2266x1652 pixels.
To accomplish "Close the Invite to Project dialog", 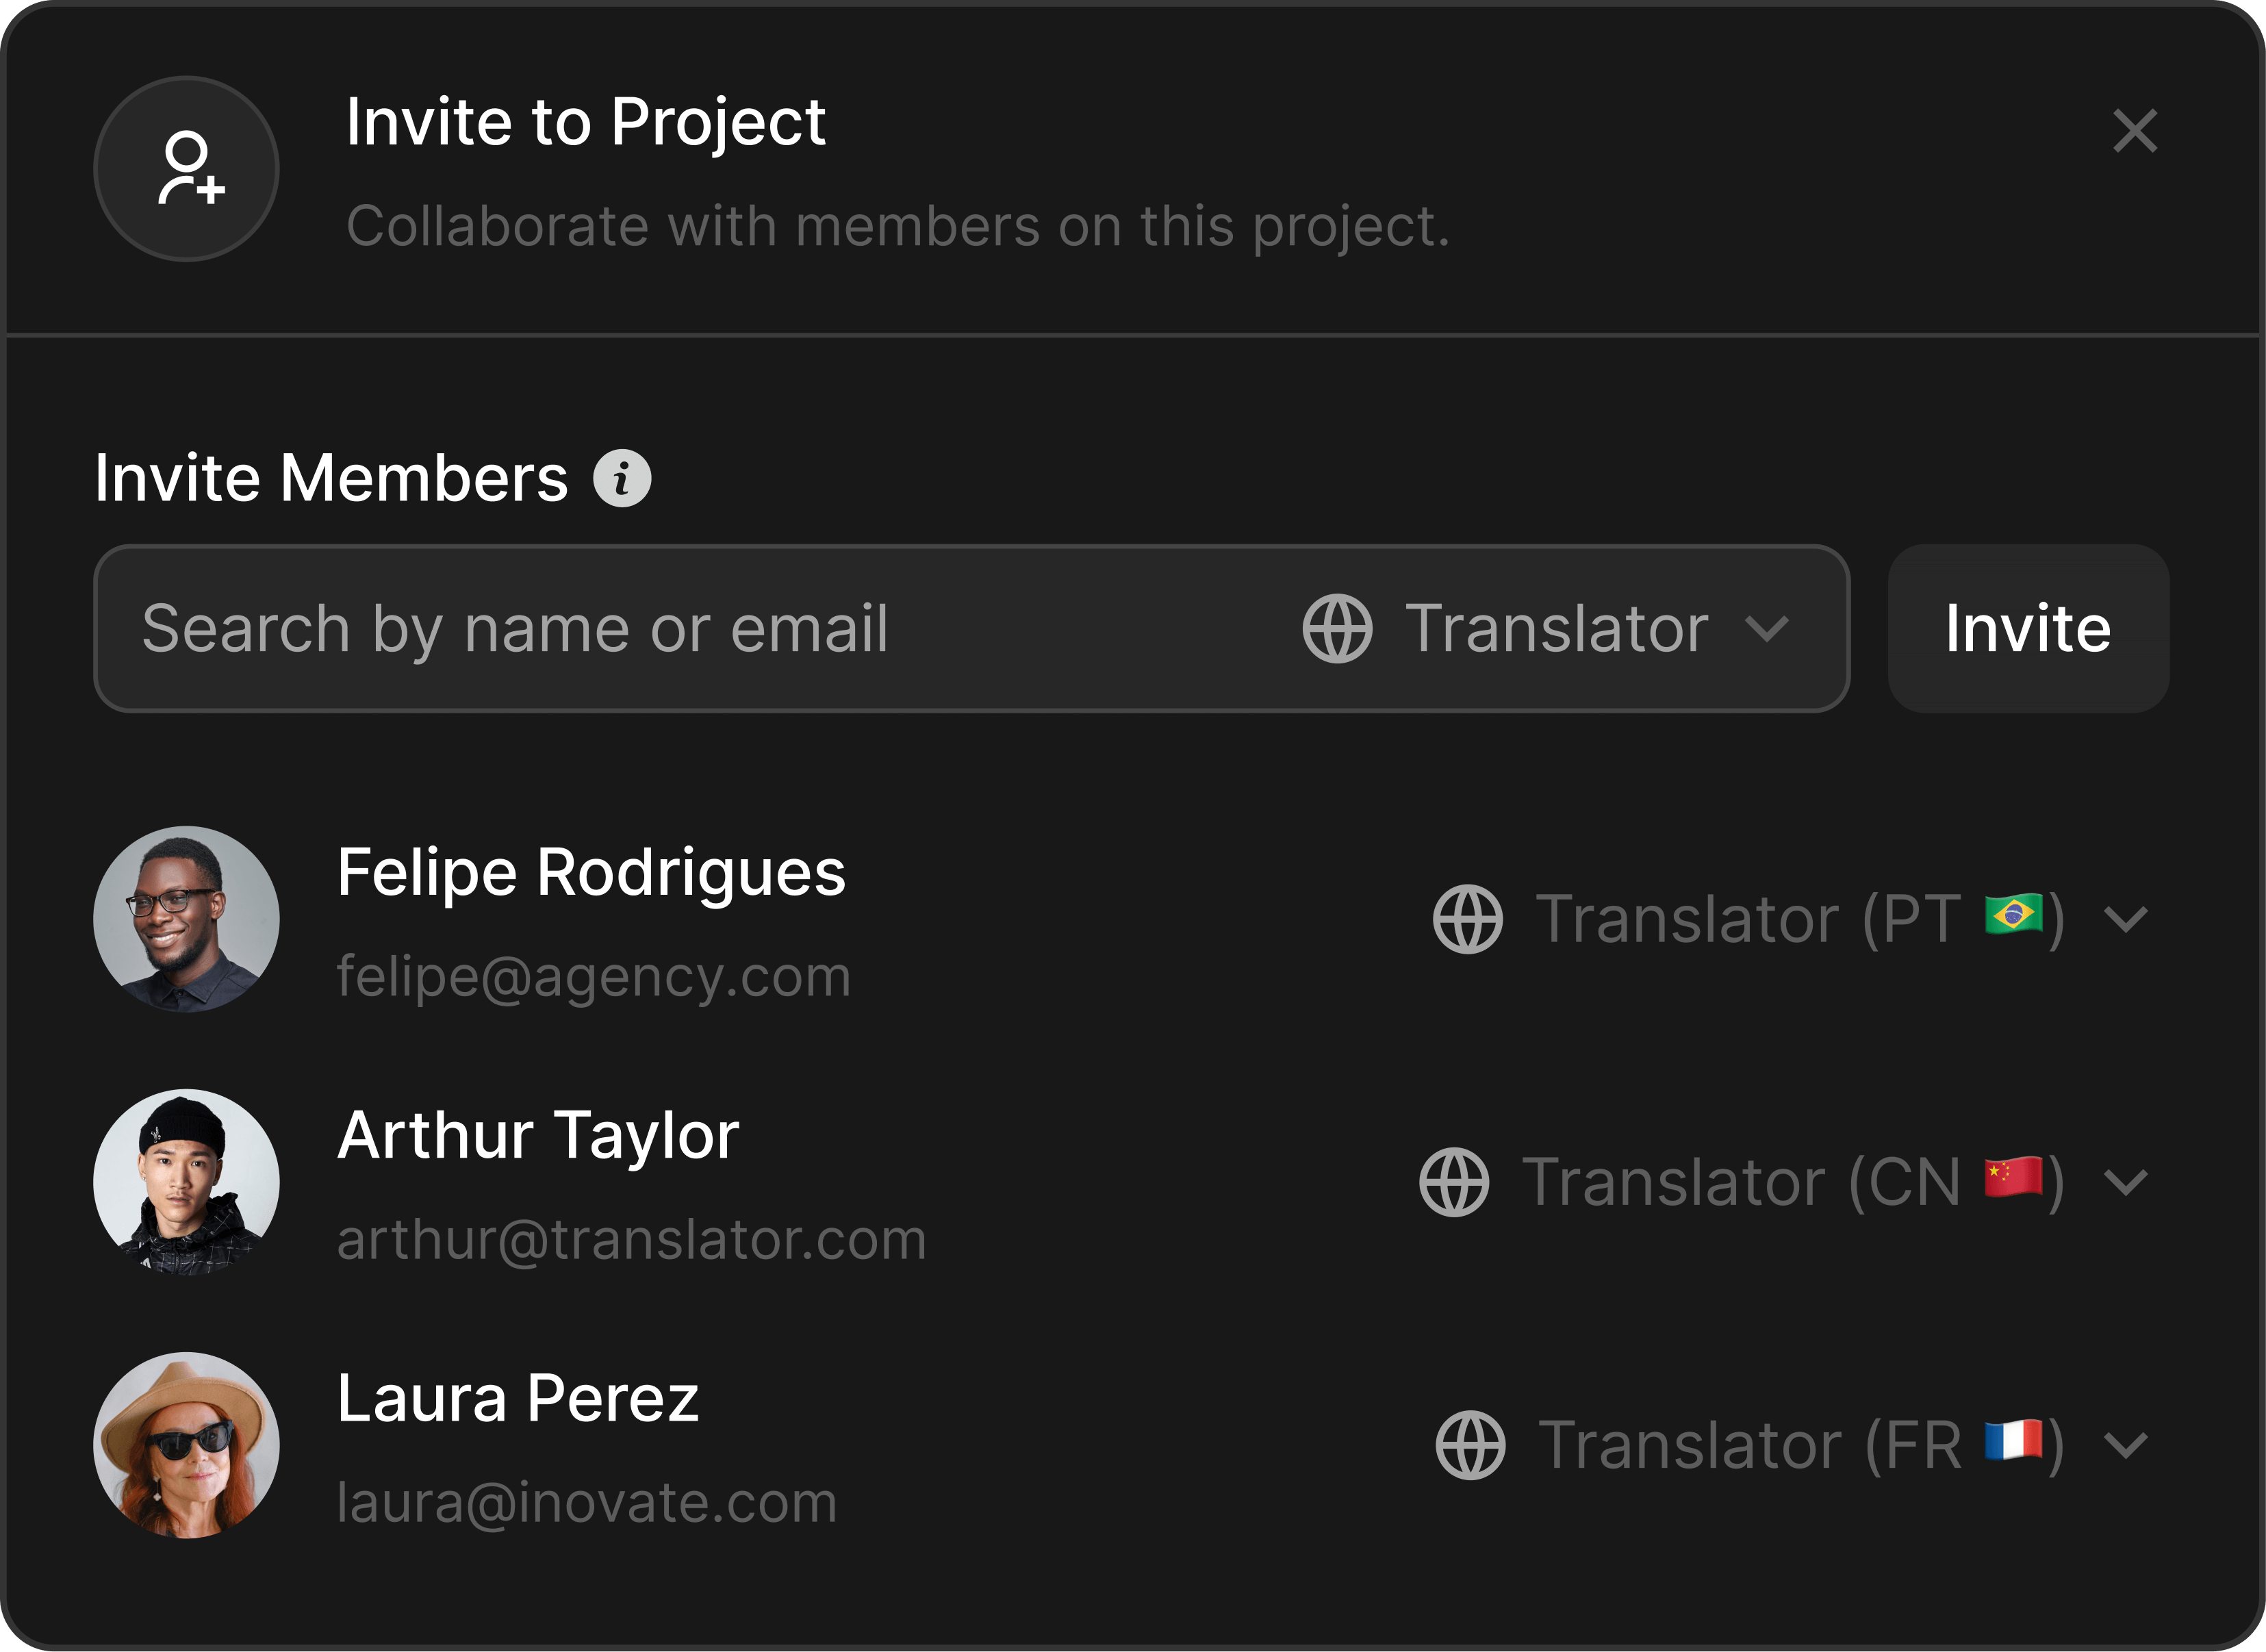I will (2135, 131).
